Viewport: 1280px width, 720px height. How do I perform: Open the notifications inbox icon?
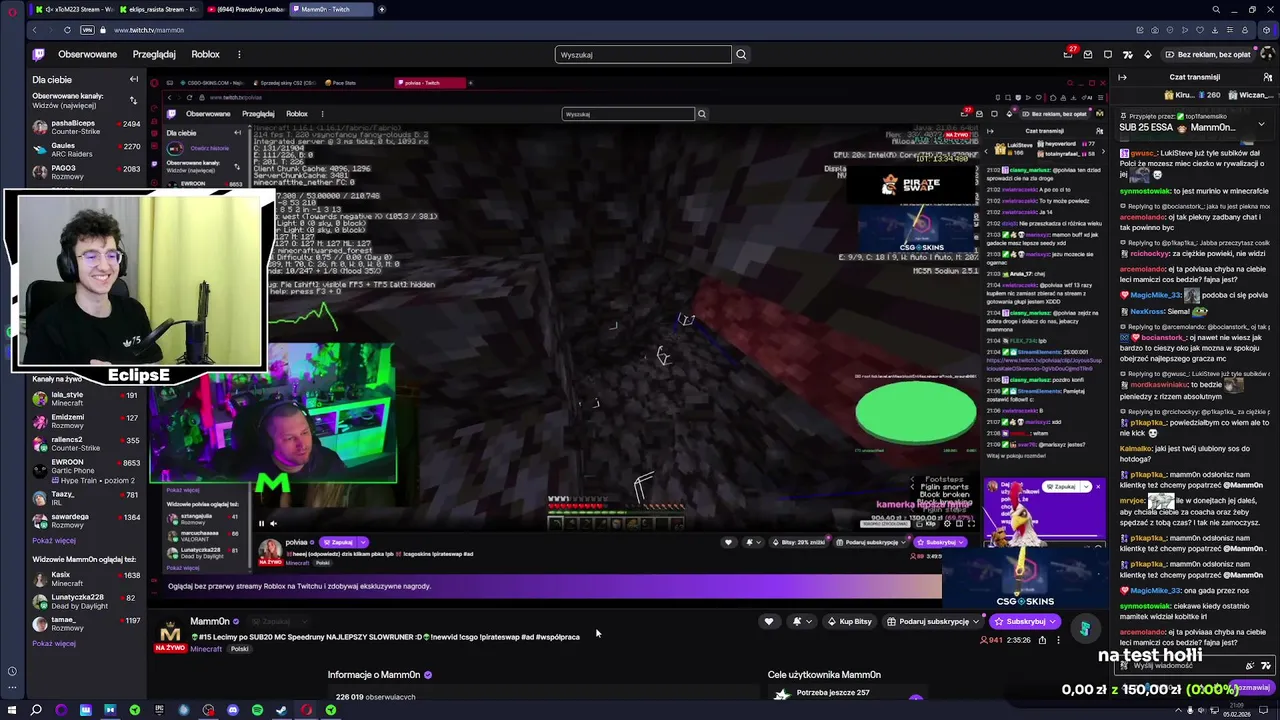coord(1088,55)
